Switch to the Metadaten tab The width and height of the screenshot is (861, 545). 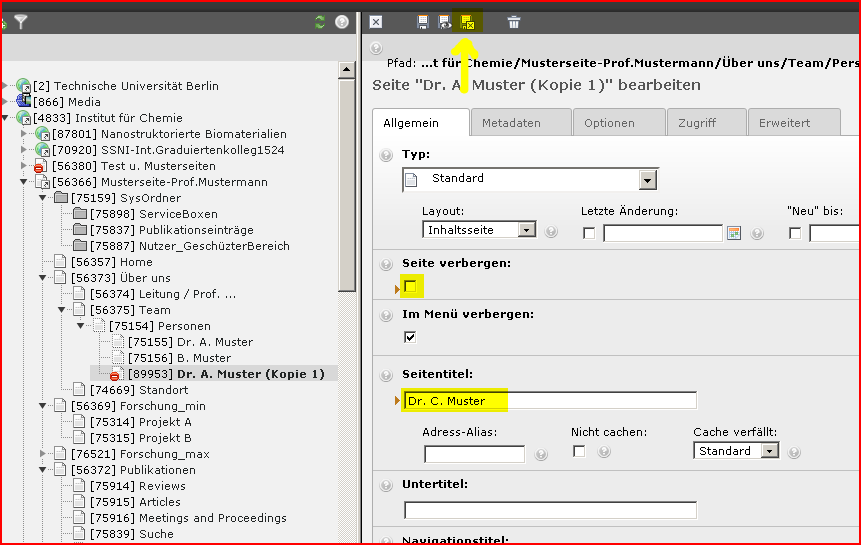click(511, 123)
